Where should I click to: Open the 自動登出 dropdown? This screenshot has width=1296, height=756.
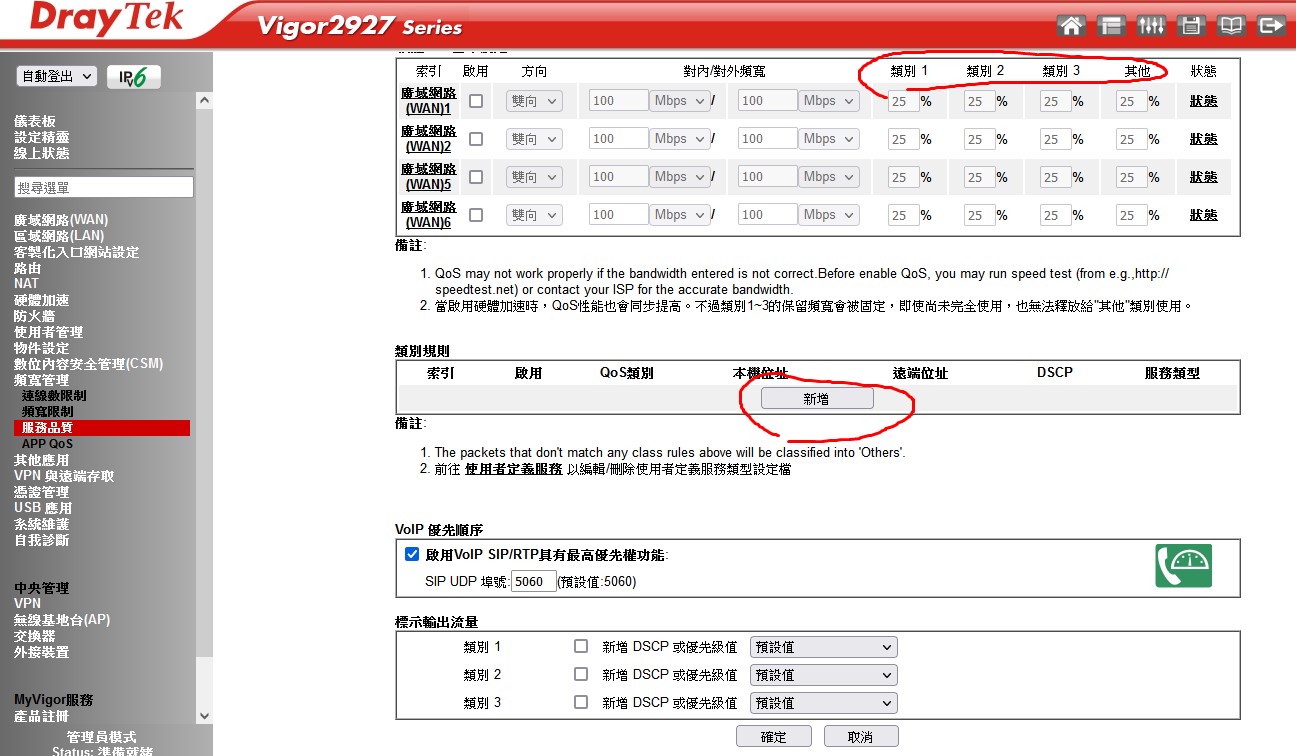[57, 77]
